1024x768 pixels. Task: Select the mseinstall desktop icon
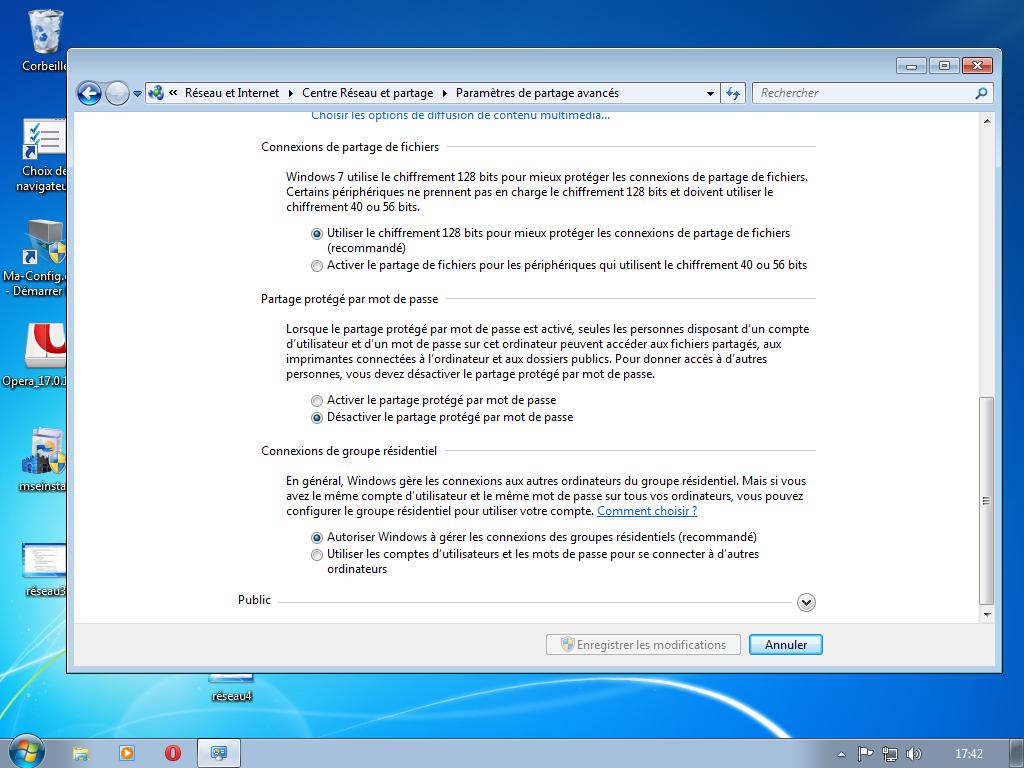42,460
